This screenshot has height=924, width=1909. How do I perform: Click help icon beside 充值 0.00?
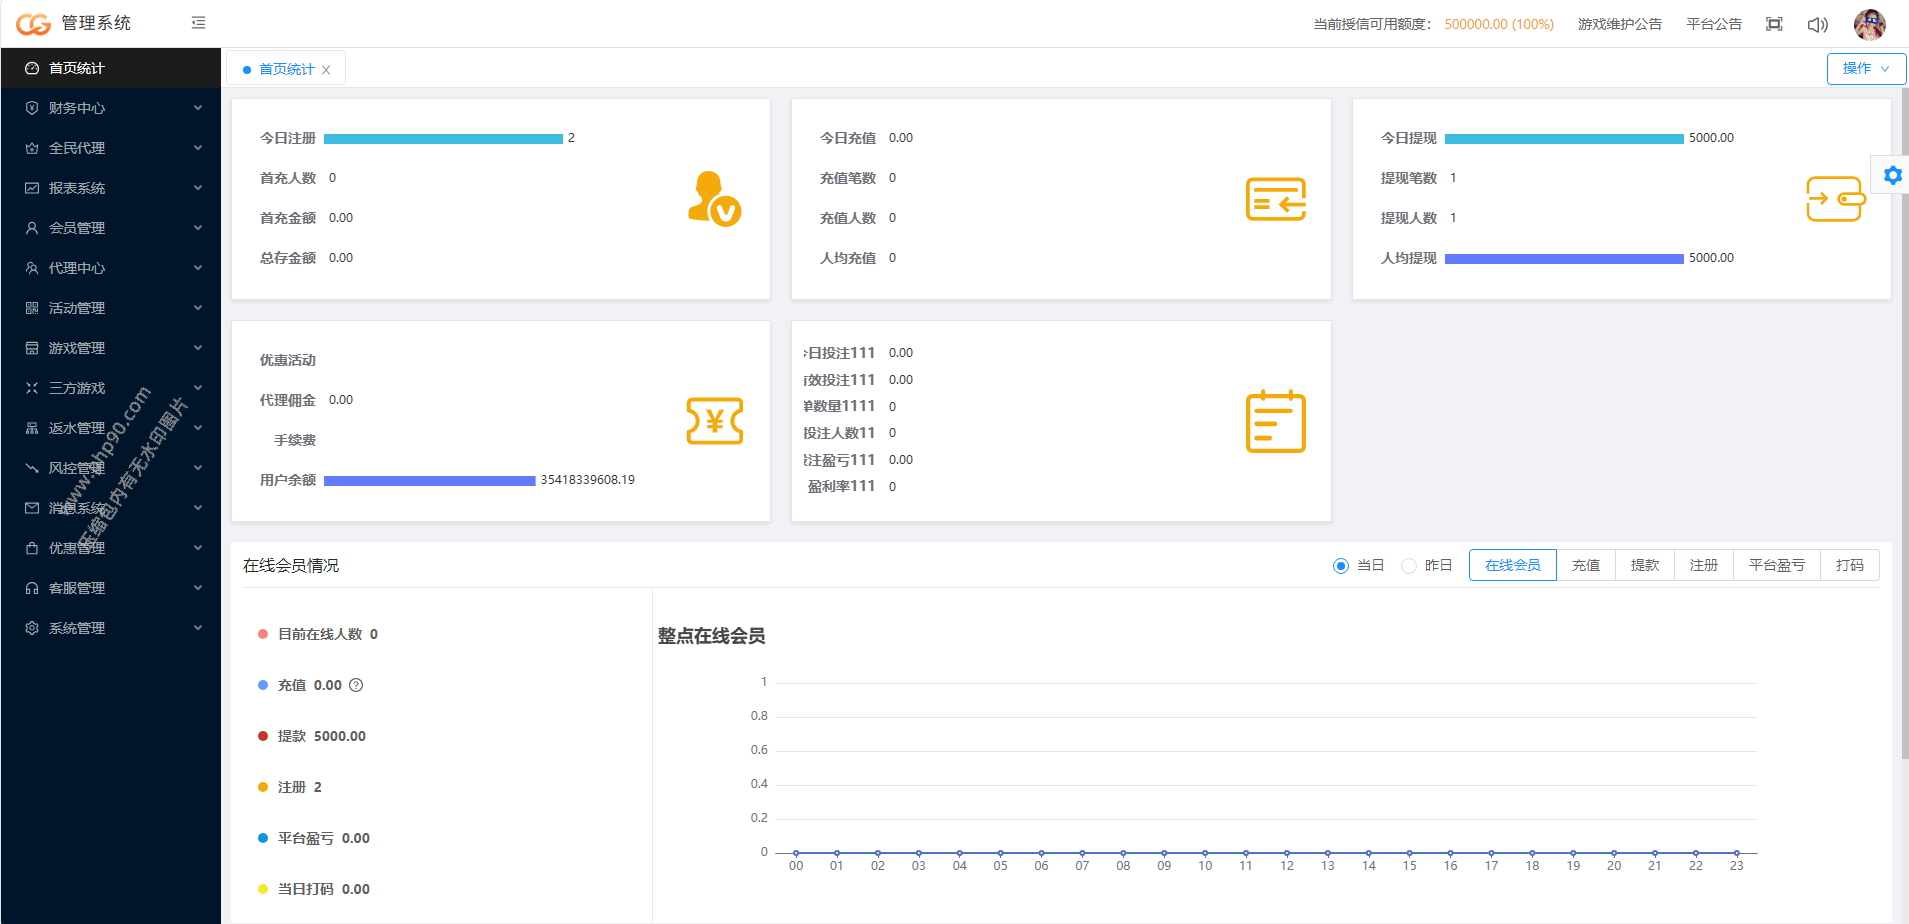[x=356, y=685]
